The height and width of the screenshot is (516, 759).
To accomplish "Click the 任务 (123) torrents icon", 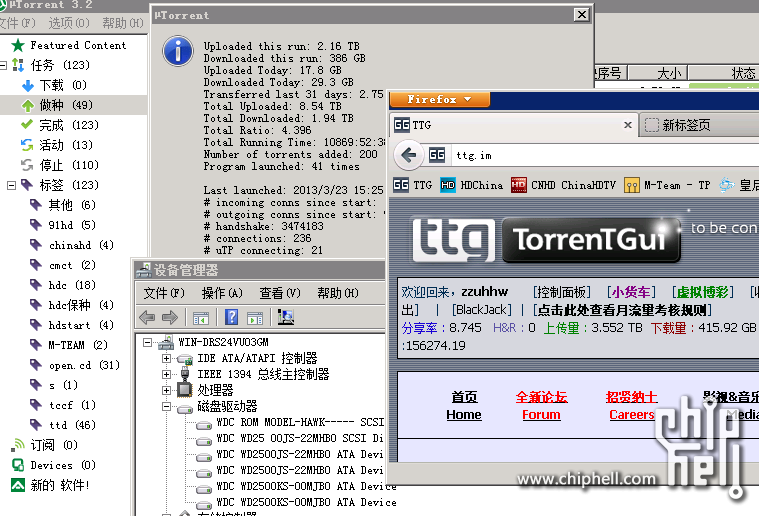I will click(x=18, y=65).
